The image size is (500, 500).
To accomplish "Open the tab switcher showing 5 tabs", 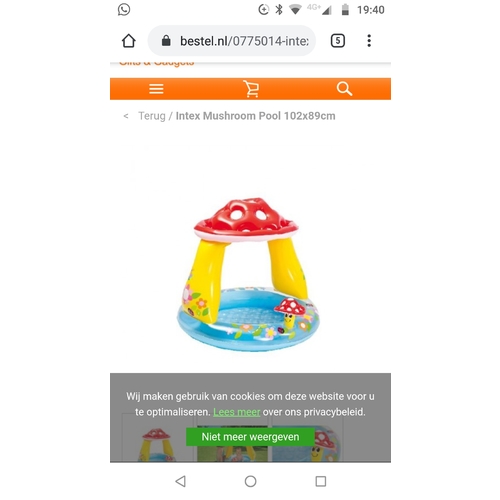I will [338, 41].
